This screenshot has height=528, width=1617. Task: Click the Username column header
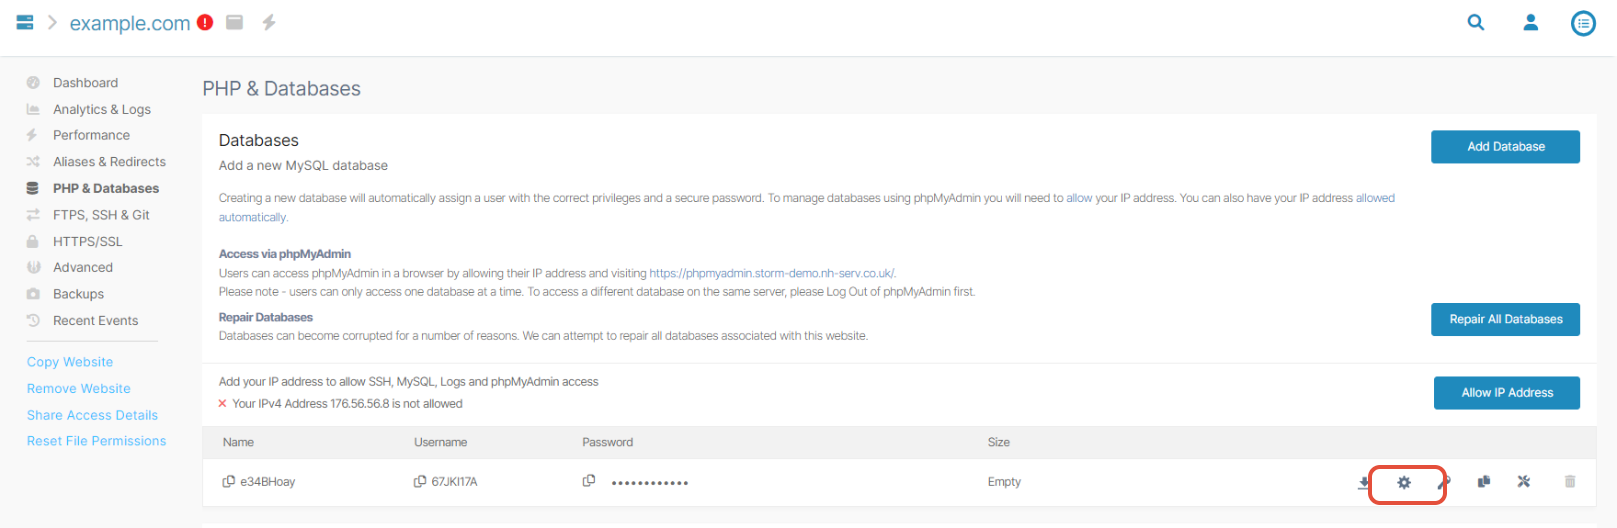(441, 442)
